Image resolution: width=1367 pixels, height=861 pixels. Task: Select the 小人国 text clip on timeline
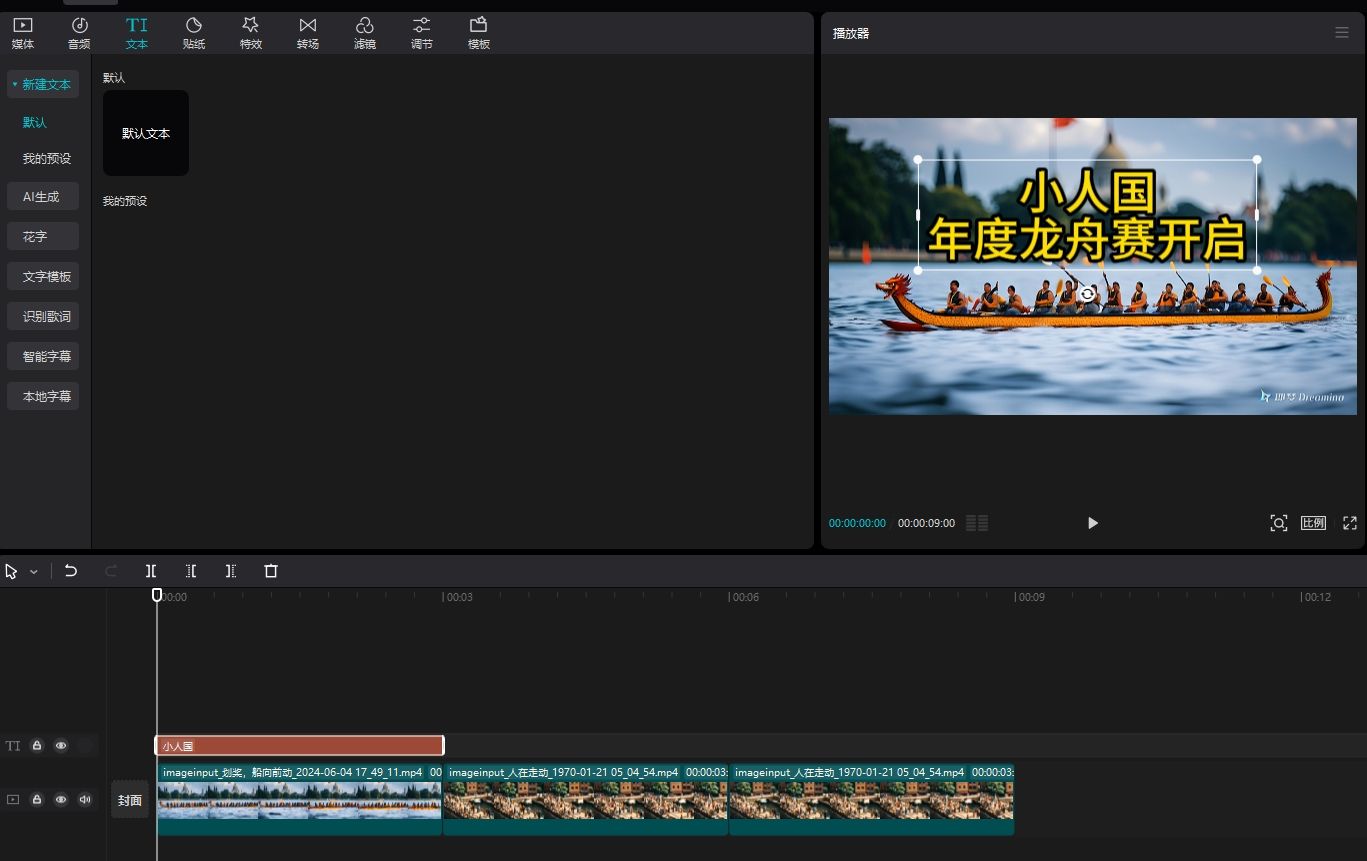(299, 746)
